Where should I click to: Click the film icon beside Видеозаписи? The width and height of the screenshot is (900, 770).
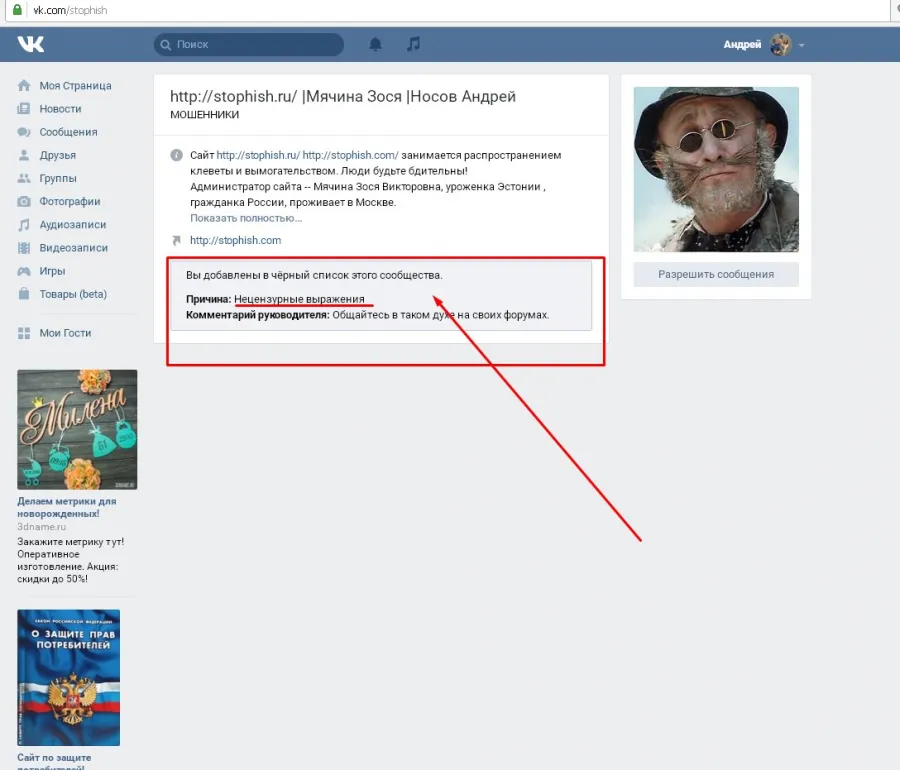tap(24, 248)
